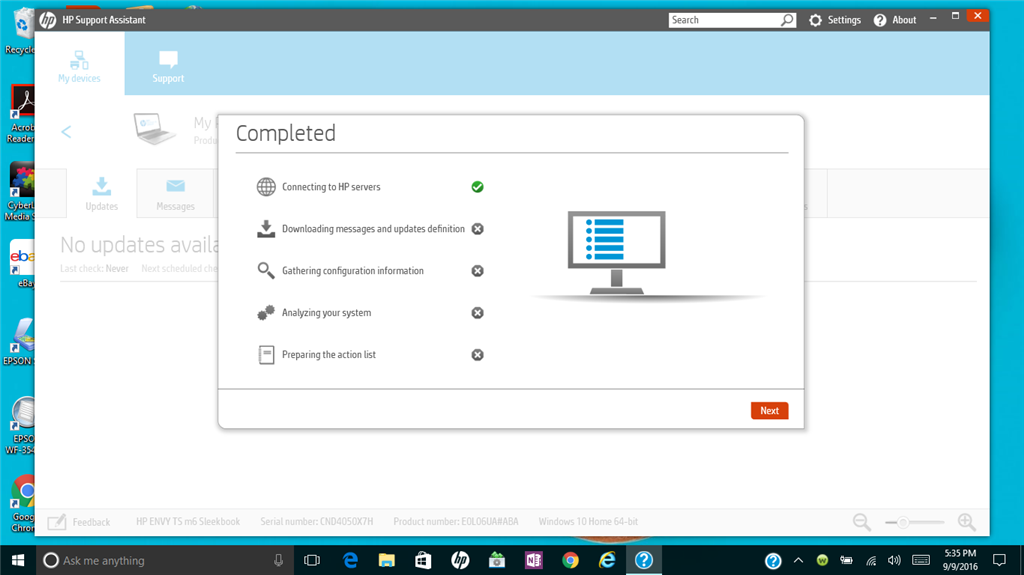Click the Preparing the action list document icon

[266, 355]
